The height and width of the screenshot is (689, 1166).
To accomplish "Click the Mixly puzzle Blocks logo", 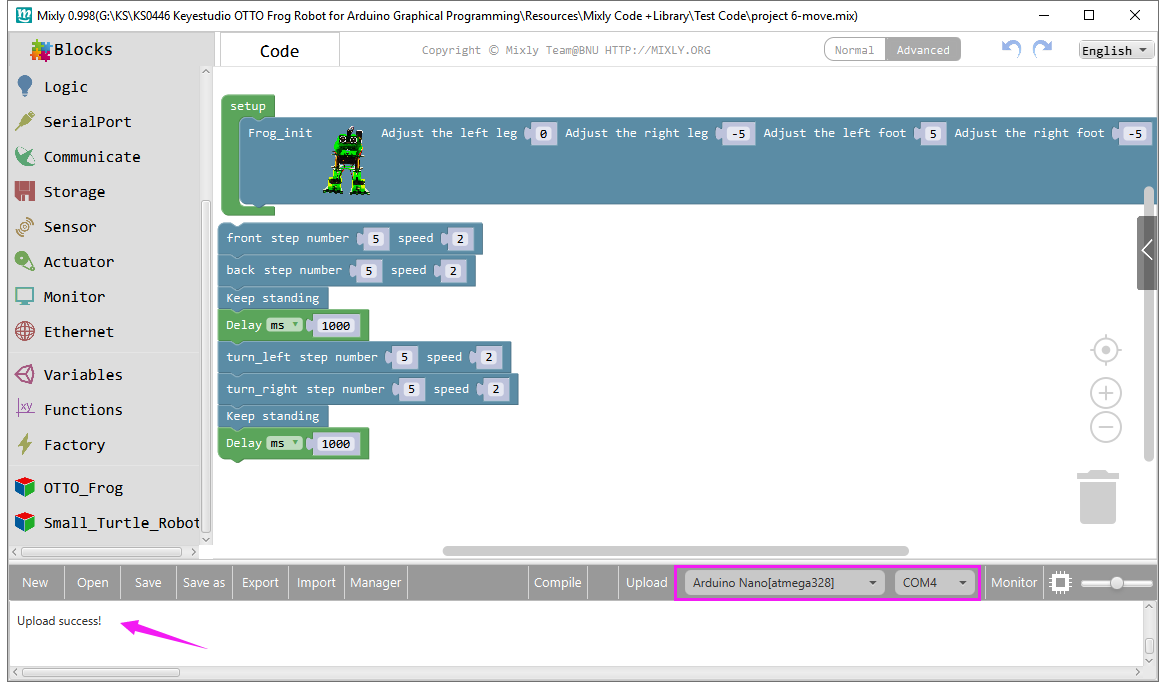I will point(40,50).
